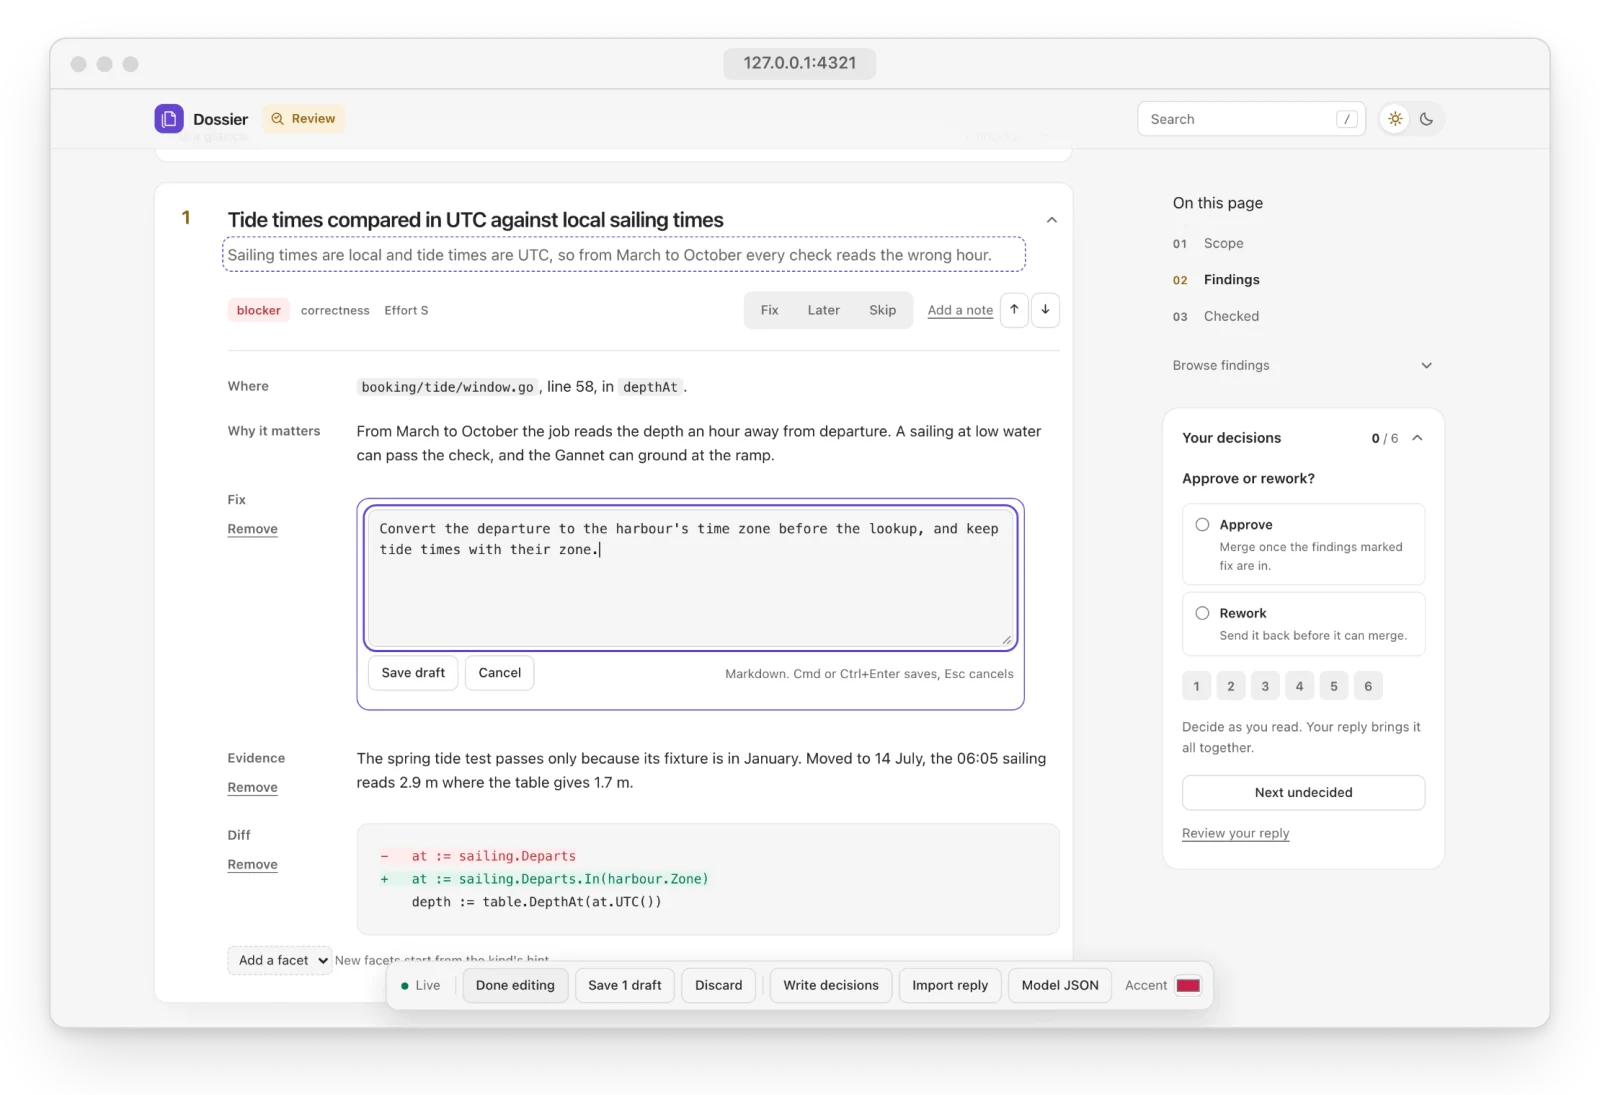Jump to finding number 5 chip
Viewport: 1600px width, 1095px height.
tap(1334, 686)
